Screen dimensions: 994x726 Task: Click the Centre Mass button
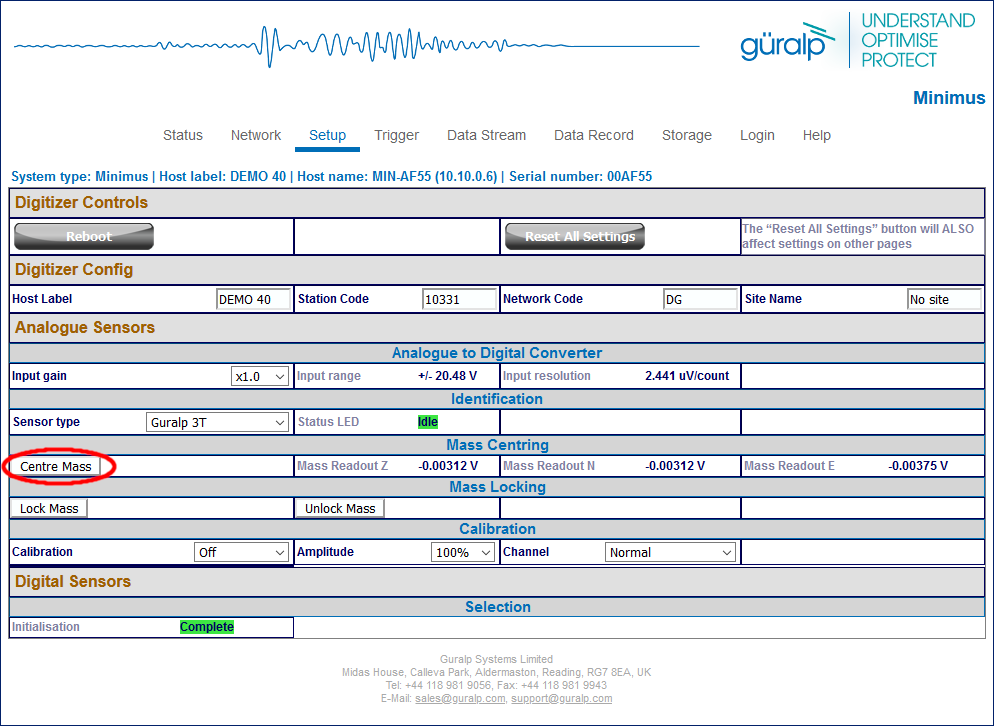coord(56,467)
